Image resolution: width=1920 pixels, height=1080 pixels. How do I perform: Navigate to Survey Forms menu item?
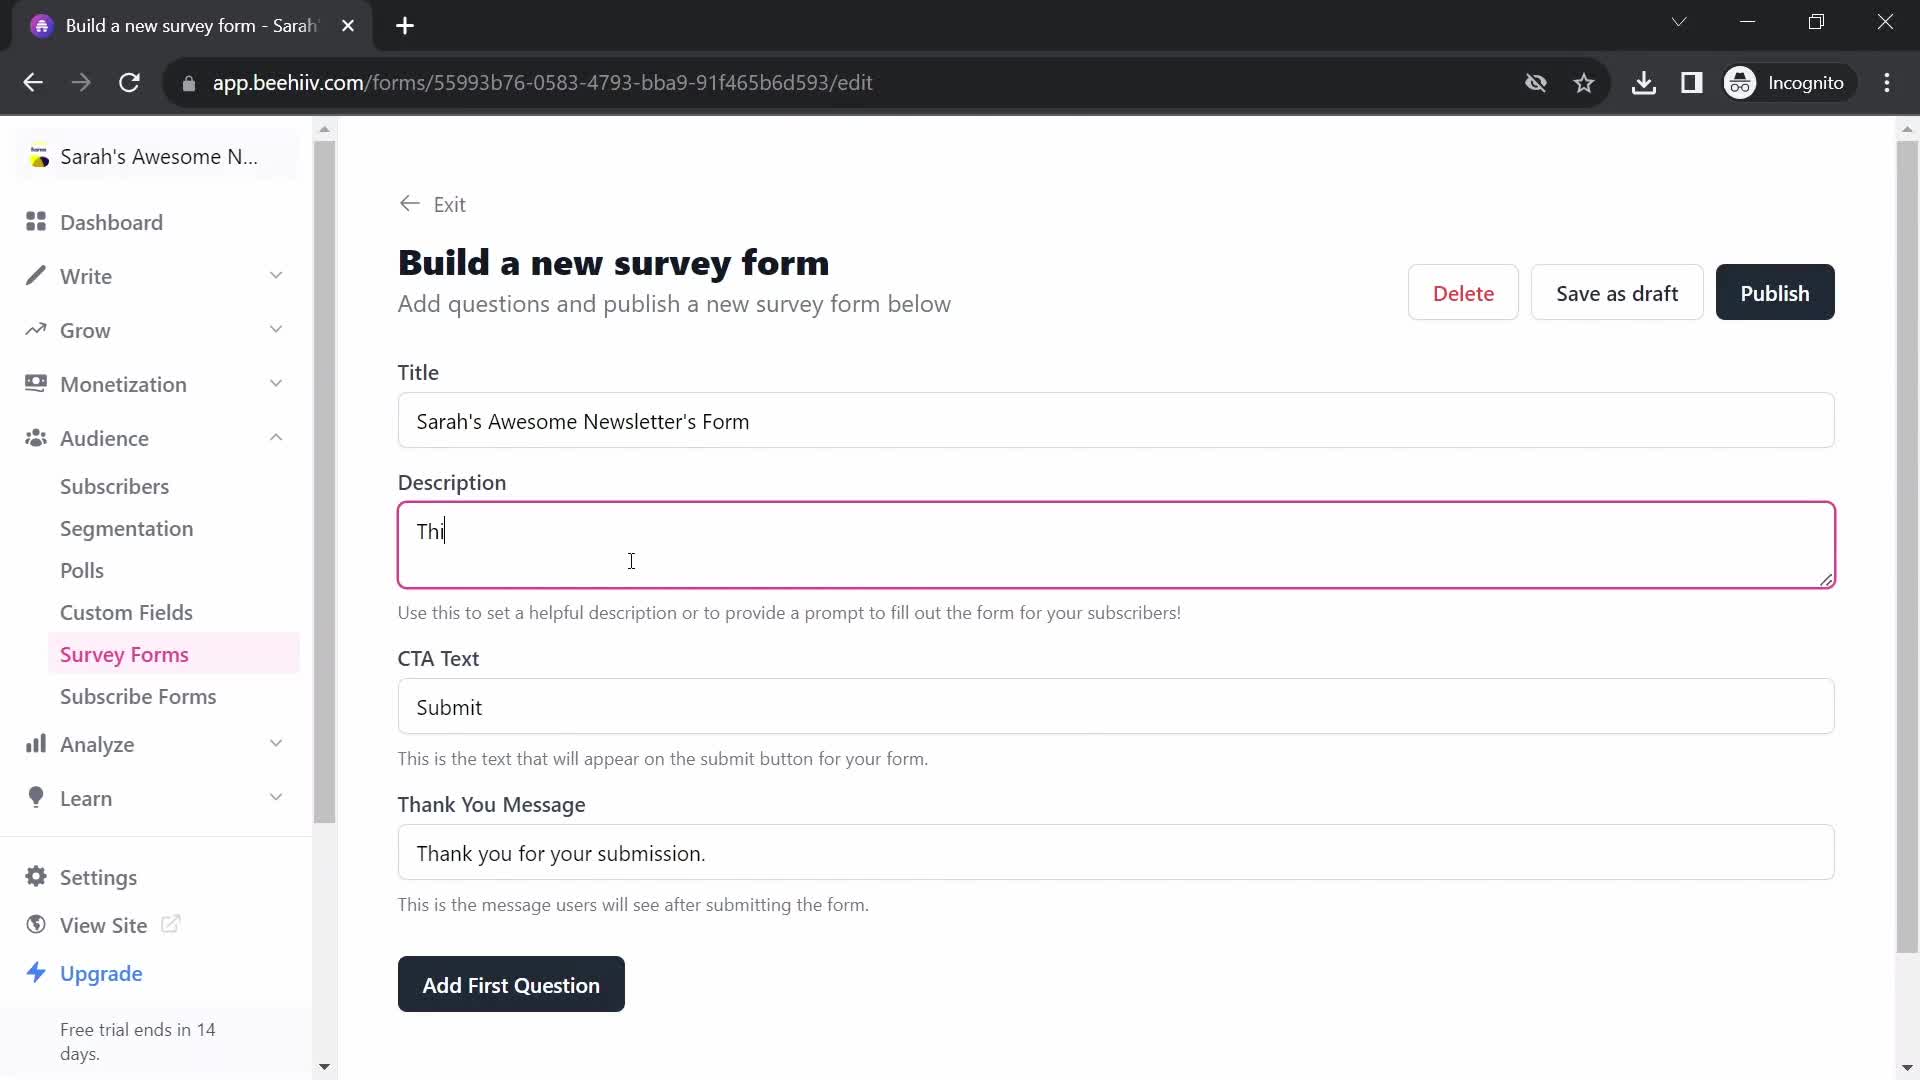point(124,654)
